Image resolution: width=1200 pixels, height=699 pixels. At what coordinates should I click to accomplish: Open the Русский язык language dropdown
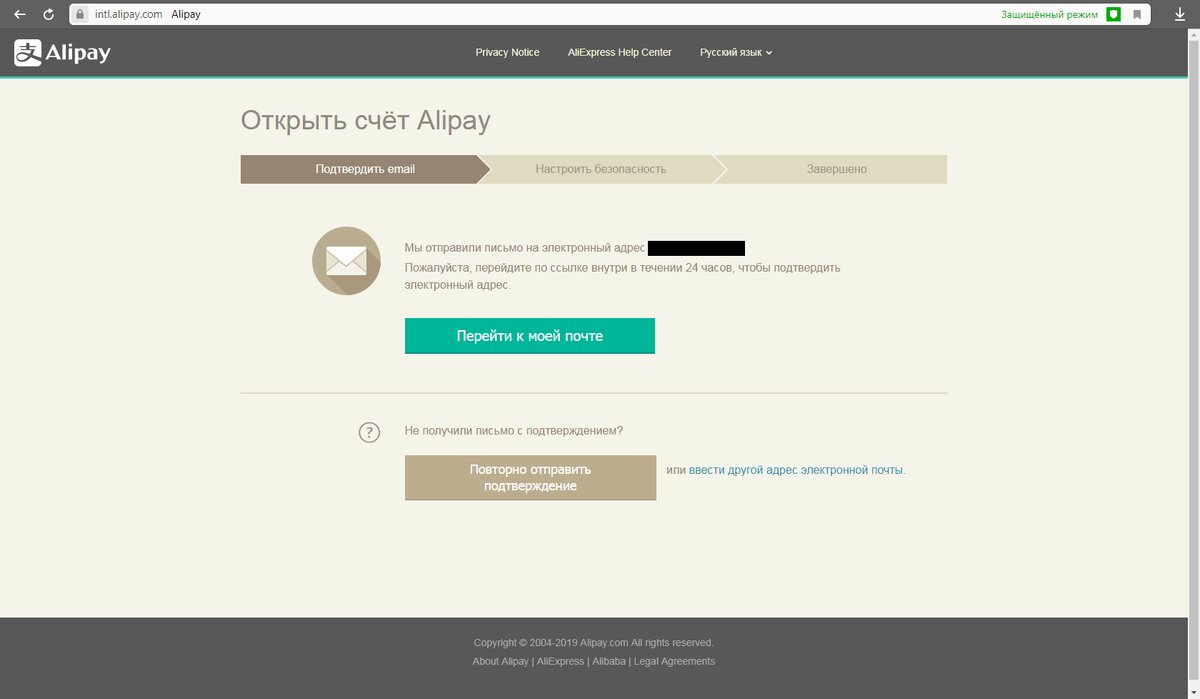pyautogui.click(x=736, y=52)
